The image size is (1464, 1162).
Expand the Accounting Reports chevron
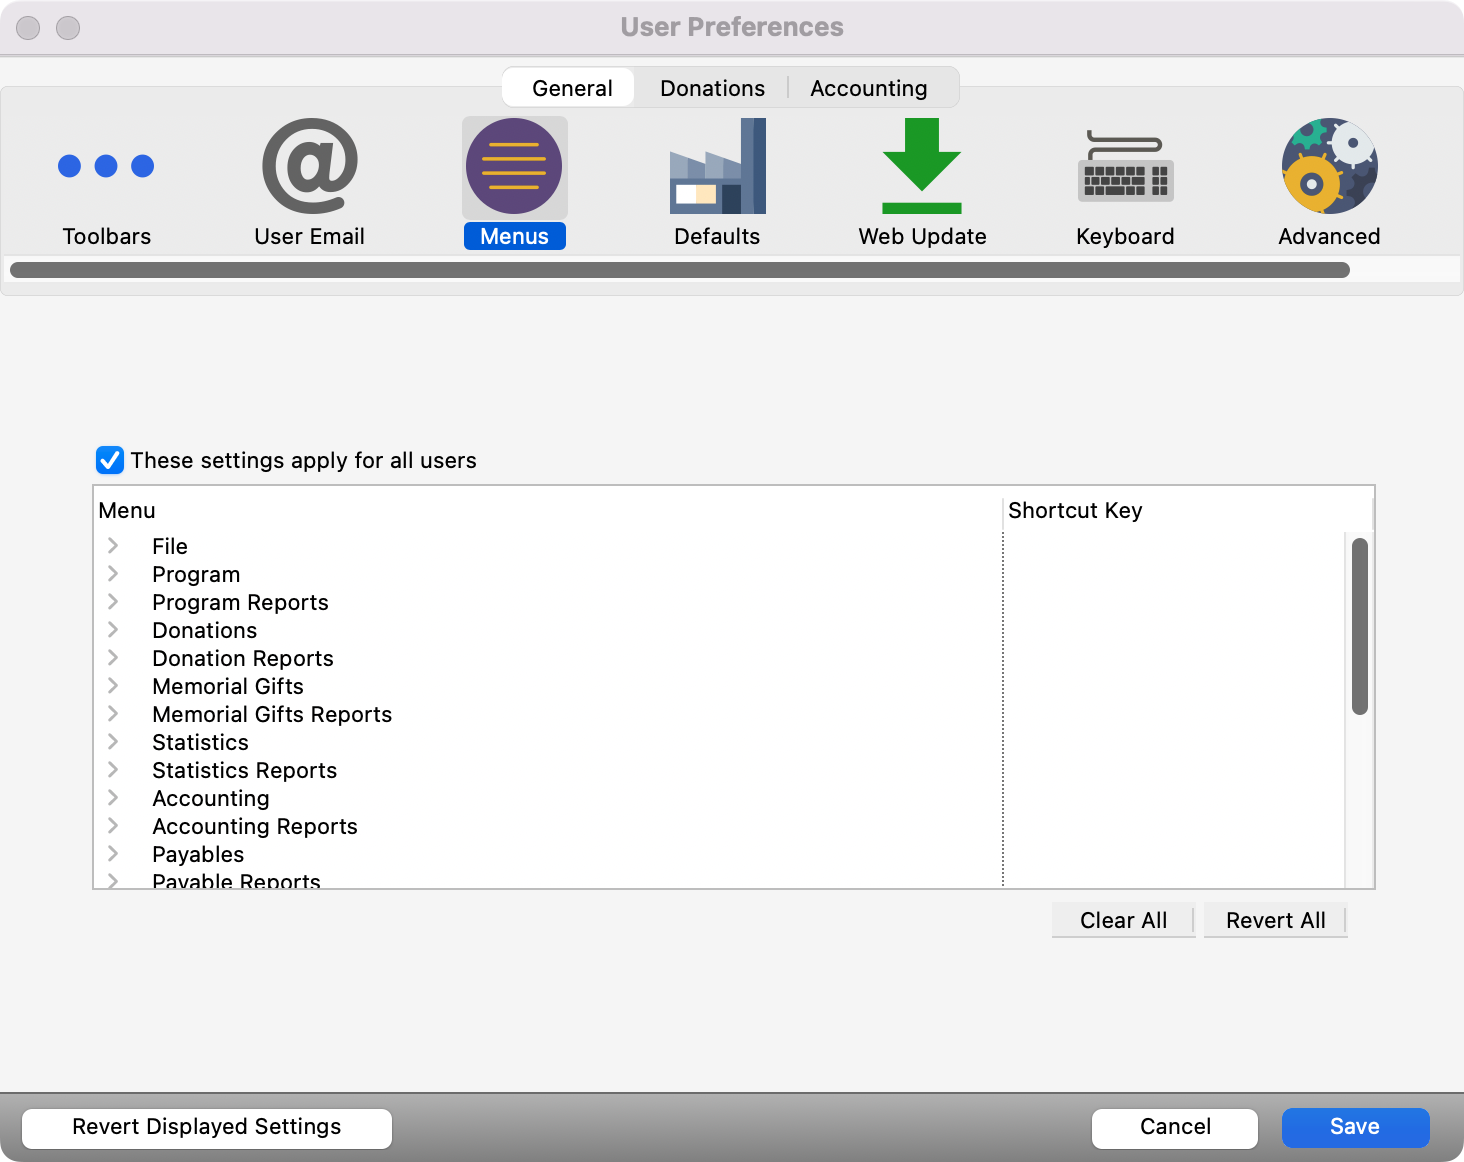click(x=113, y=826)
